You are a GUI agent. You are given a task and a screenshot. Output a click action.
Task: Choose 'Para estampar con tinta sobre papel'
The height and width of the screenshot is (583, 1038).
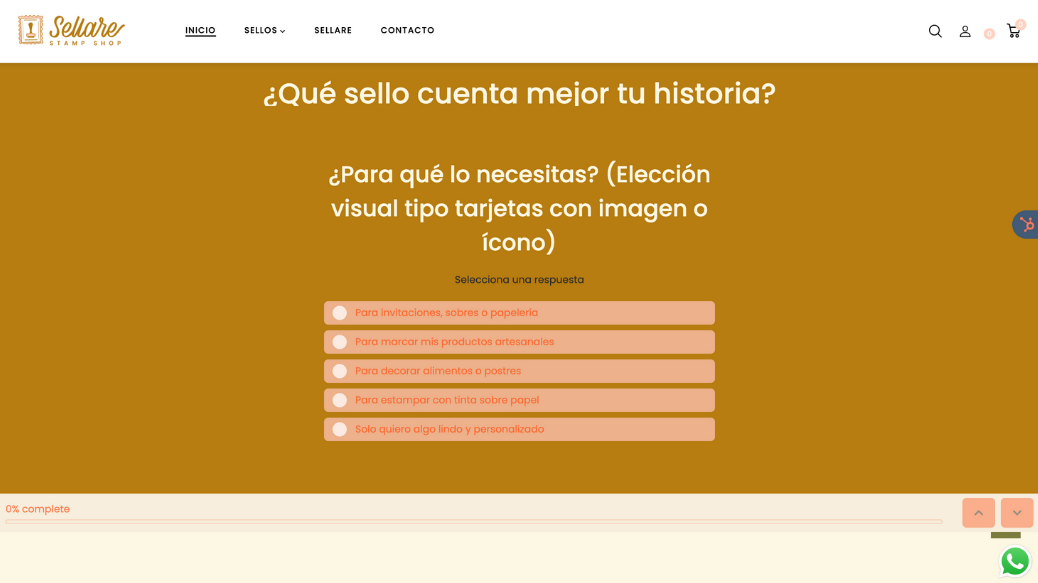519,400
